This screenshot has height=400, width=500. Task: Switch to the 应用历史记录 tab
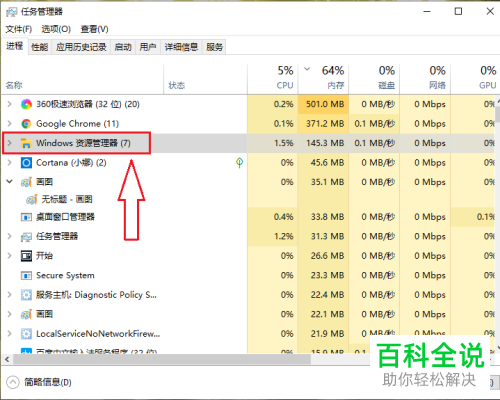coord(81,47)
